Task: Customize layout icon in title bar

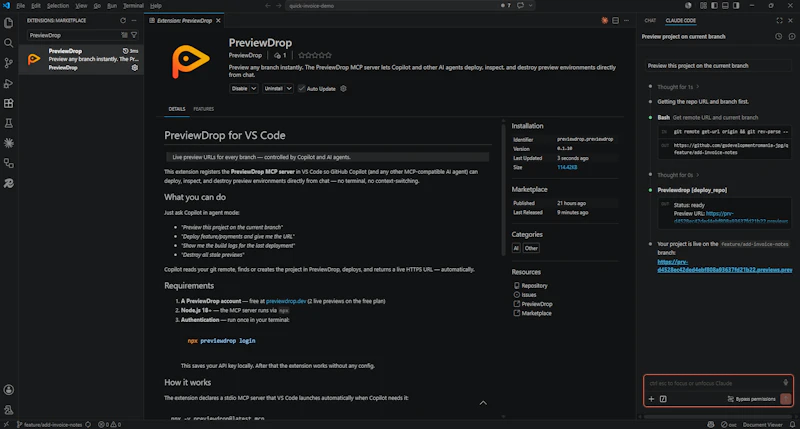Action: pos(704,6)
